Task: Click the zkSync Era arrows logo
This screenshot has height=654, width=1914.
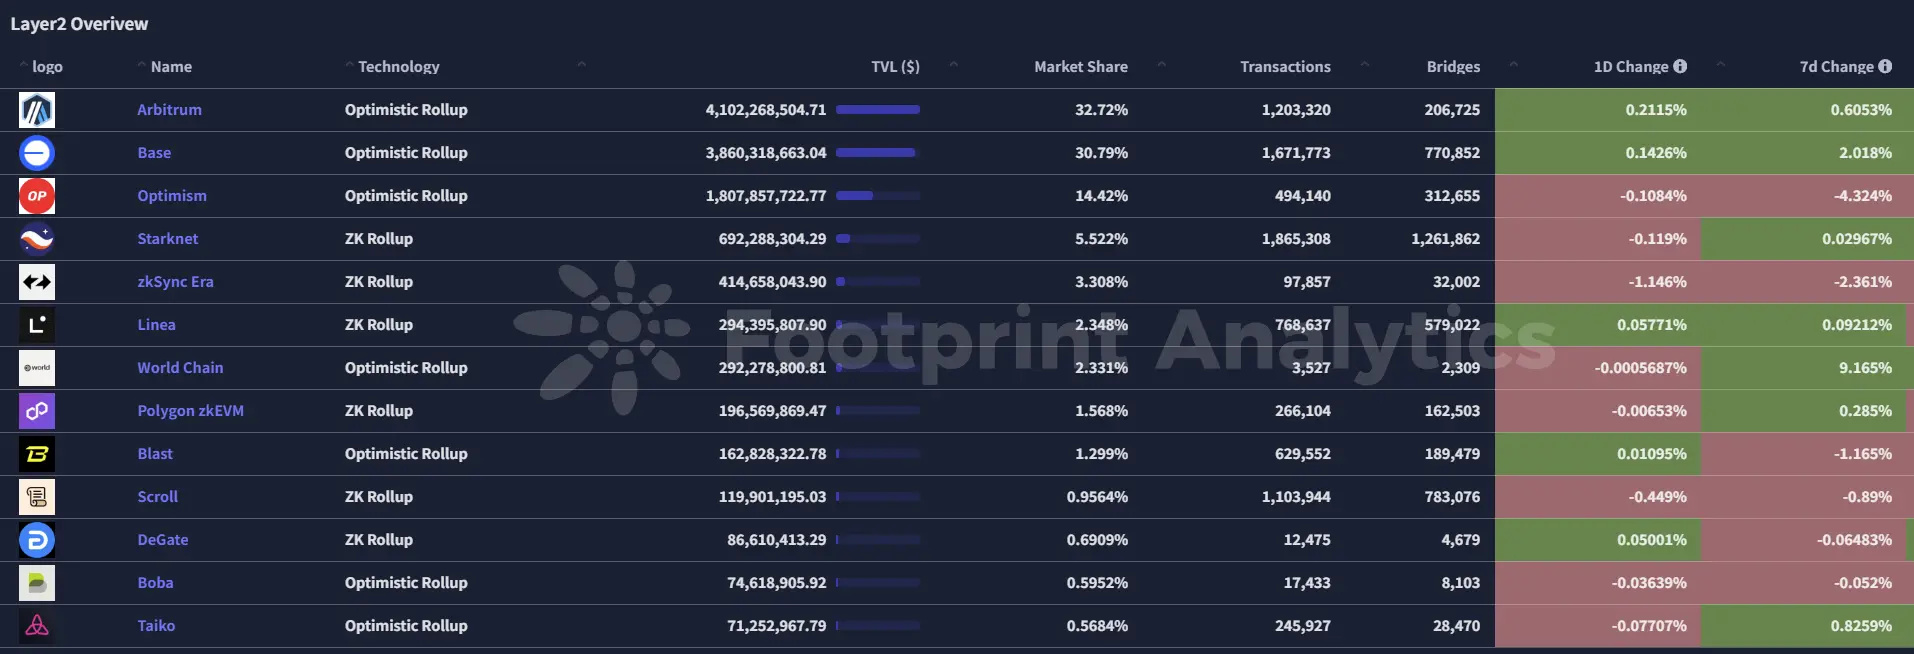Action: [x=36, y=282]
